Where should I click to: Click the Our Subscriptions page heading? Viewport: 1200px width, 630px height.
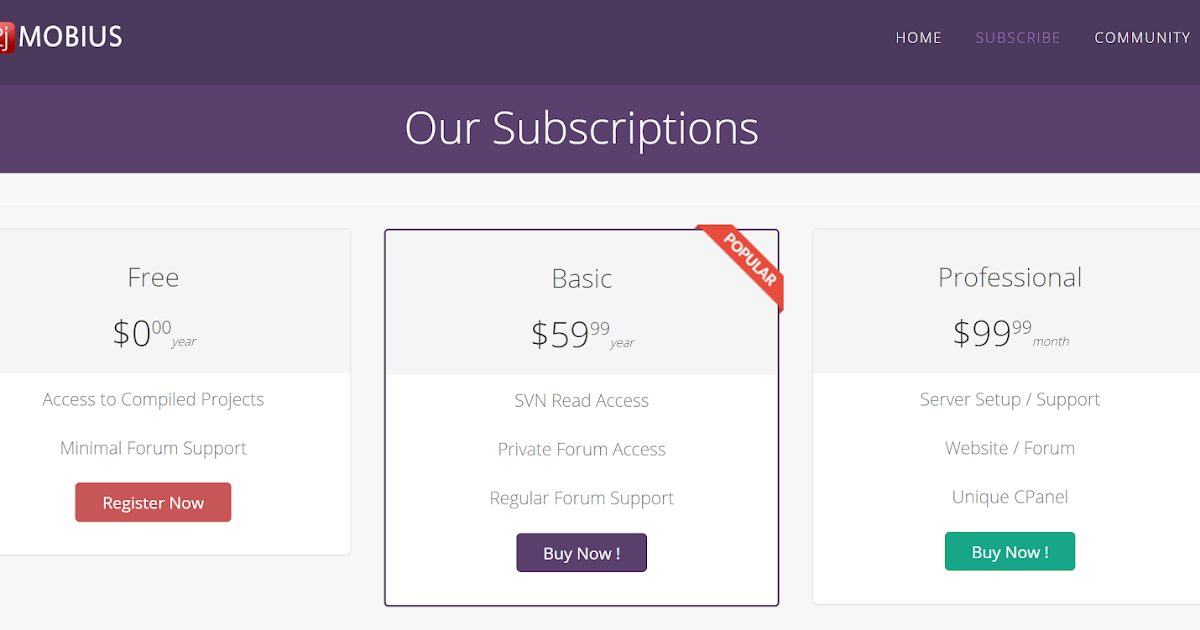581,128
